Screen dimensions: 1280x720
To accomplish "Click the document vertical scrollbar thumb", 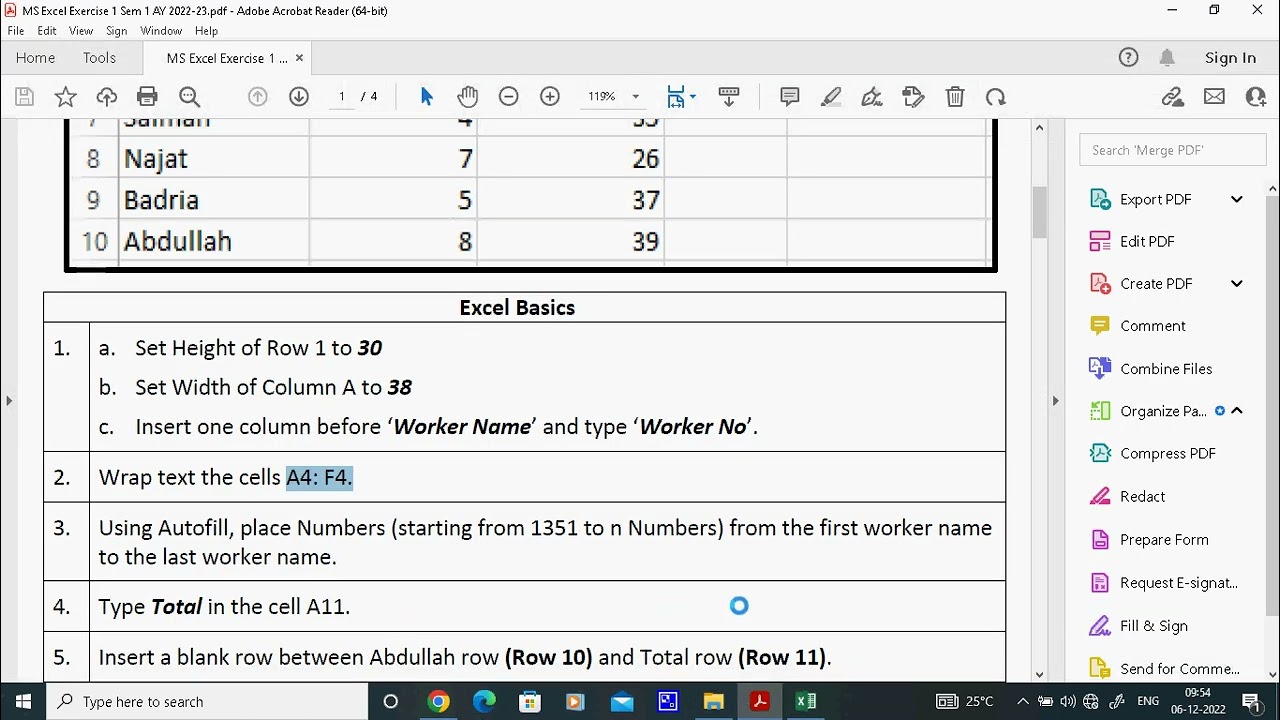I will 1039,211.
